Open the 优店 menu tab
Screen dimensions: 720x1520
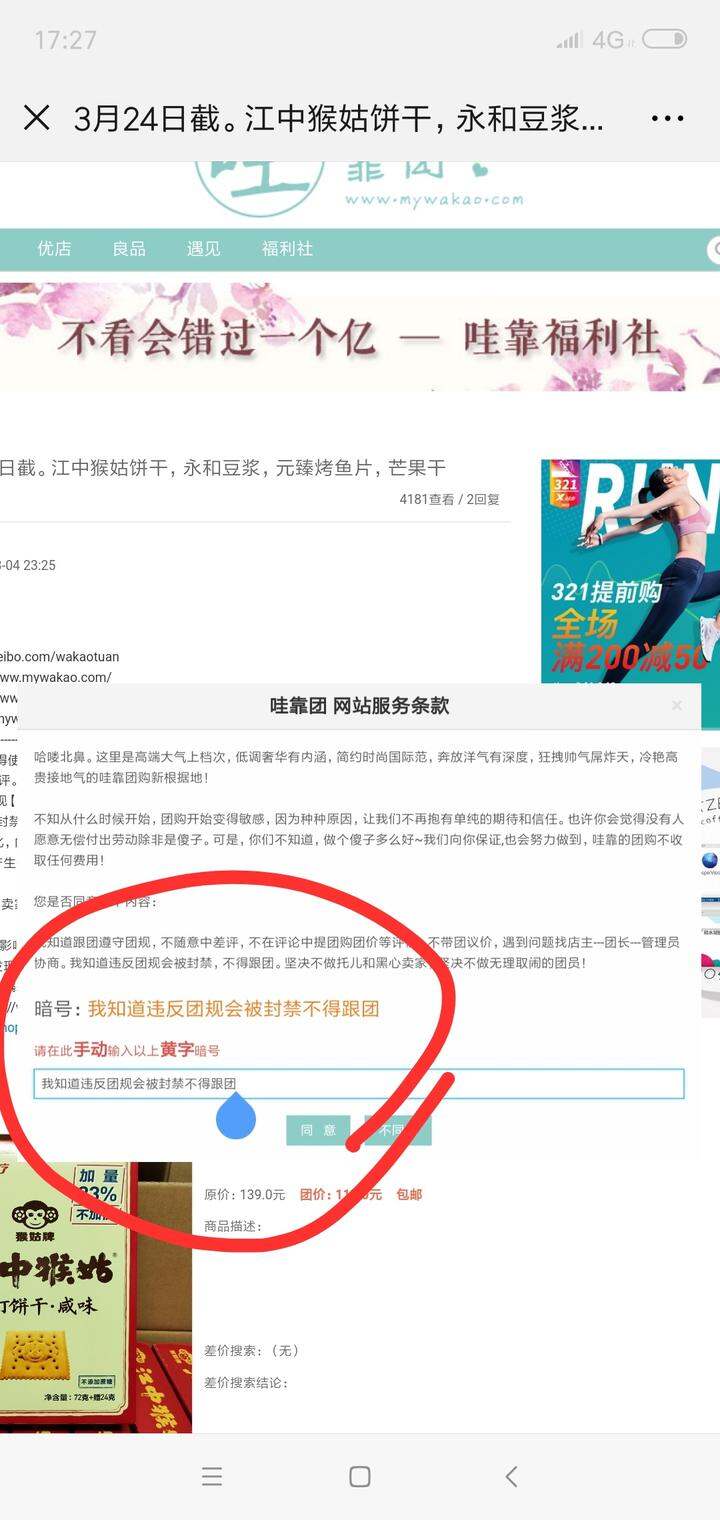click(x=54, y=249)
